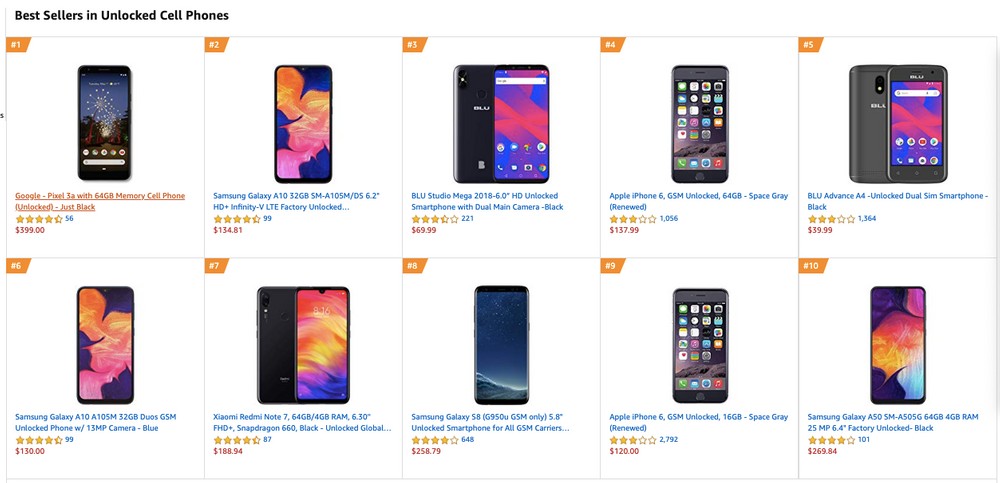Click the BLU Advance A4 title link
The image size is (1000, 483).
896,201
